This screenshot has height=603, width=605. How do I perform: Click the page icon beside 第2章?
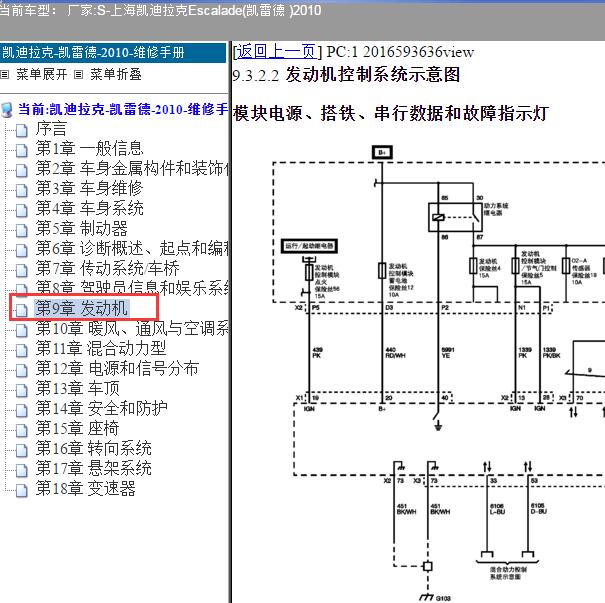(x=22, y=171)
